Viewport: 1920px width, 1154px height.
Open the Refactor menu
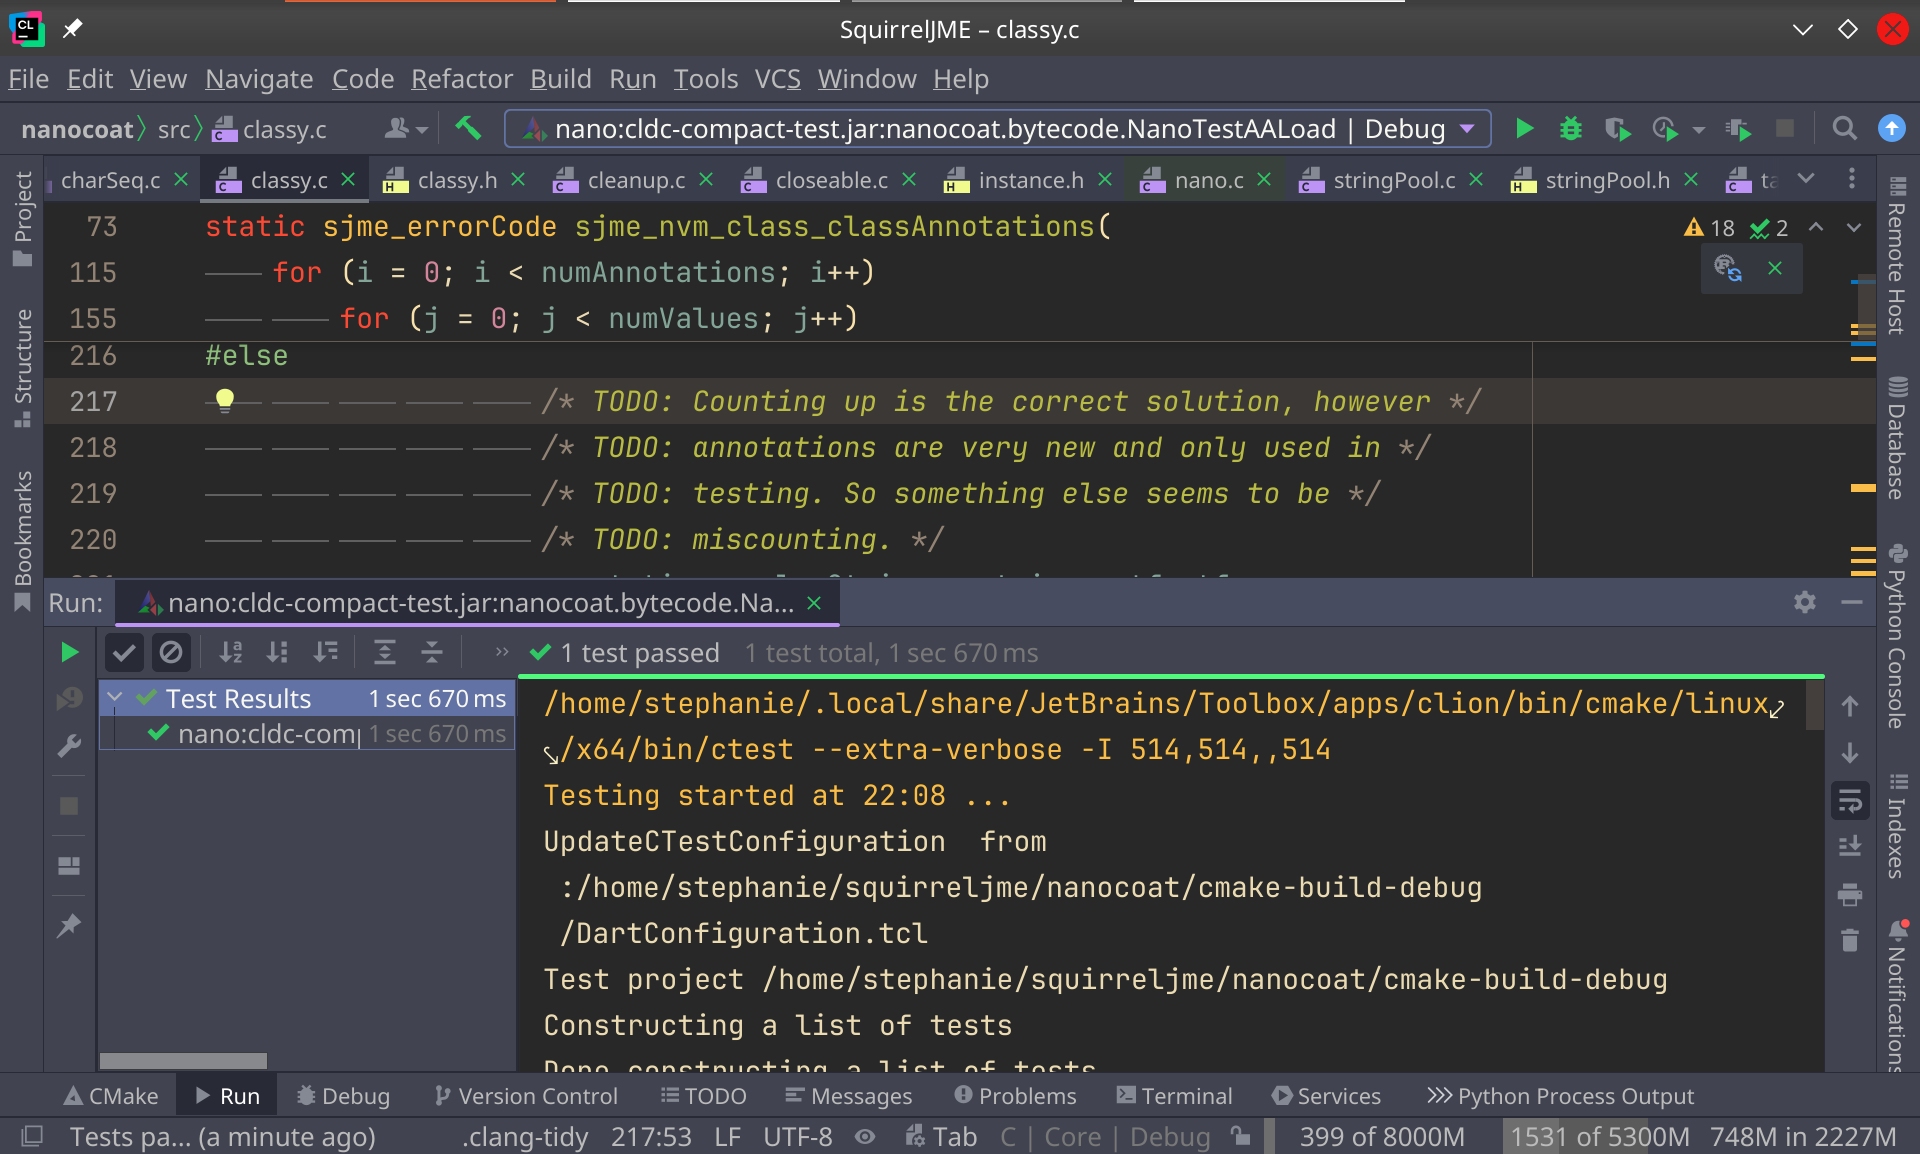click(x=461, y=79)
